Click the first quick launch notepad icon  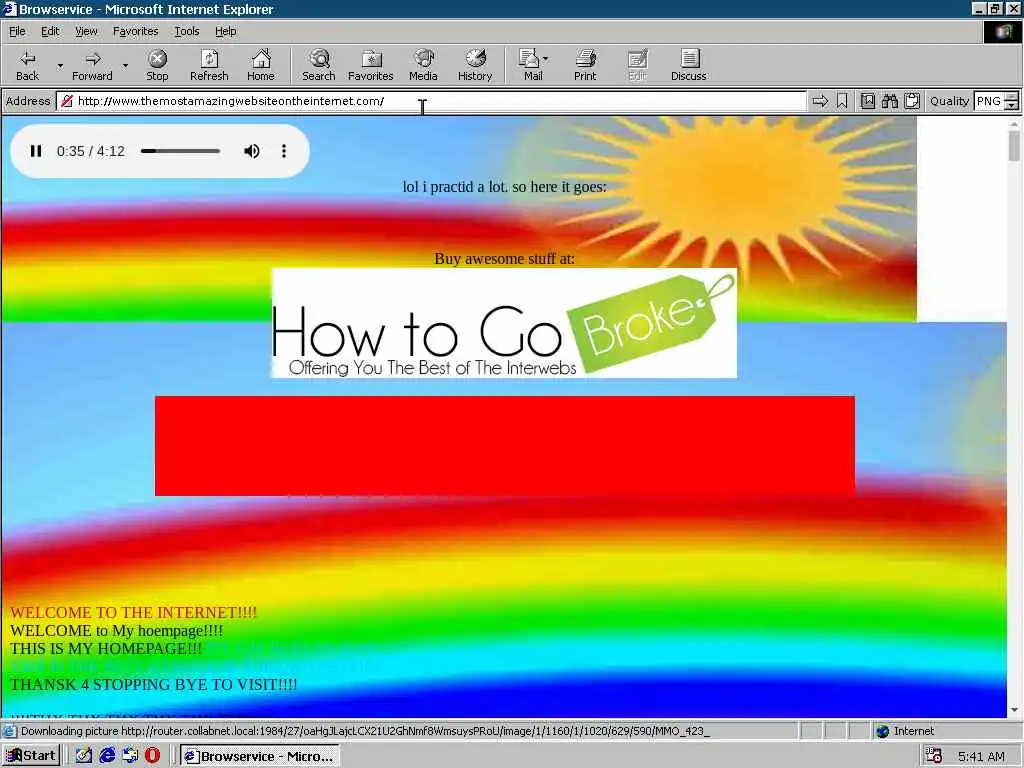coord(84,756)
